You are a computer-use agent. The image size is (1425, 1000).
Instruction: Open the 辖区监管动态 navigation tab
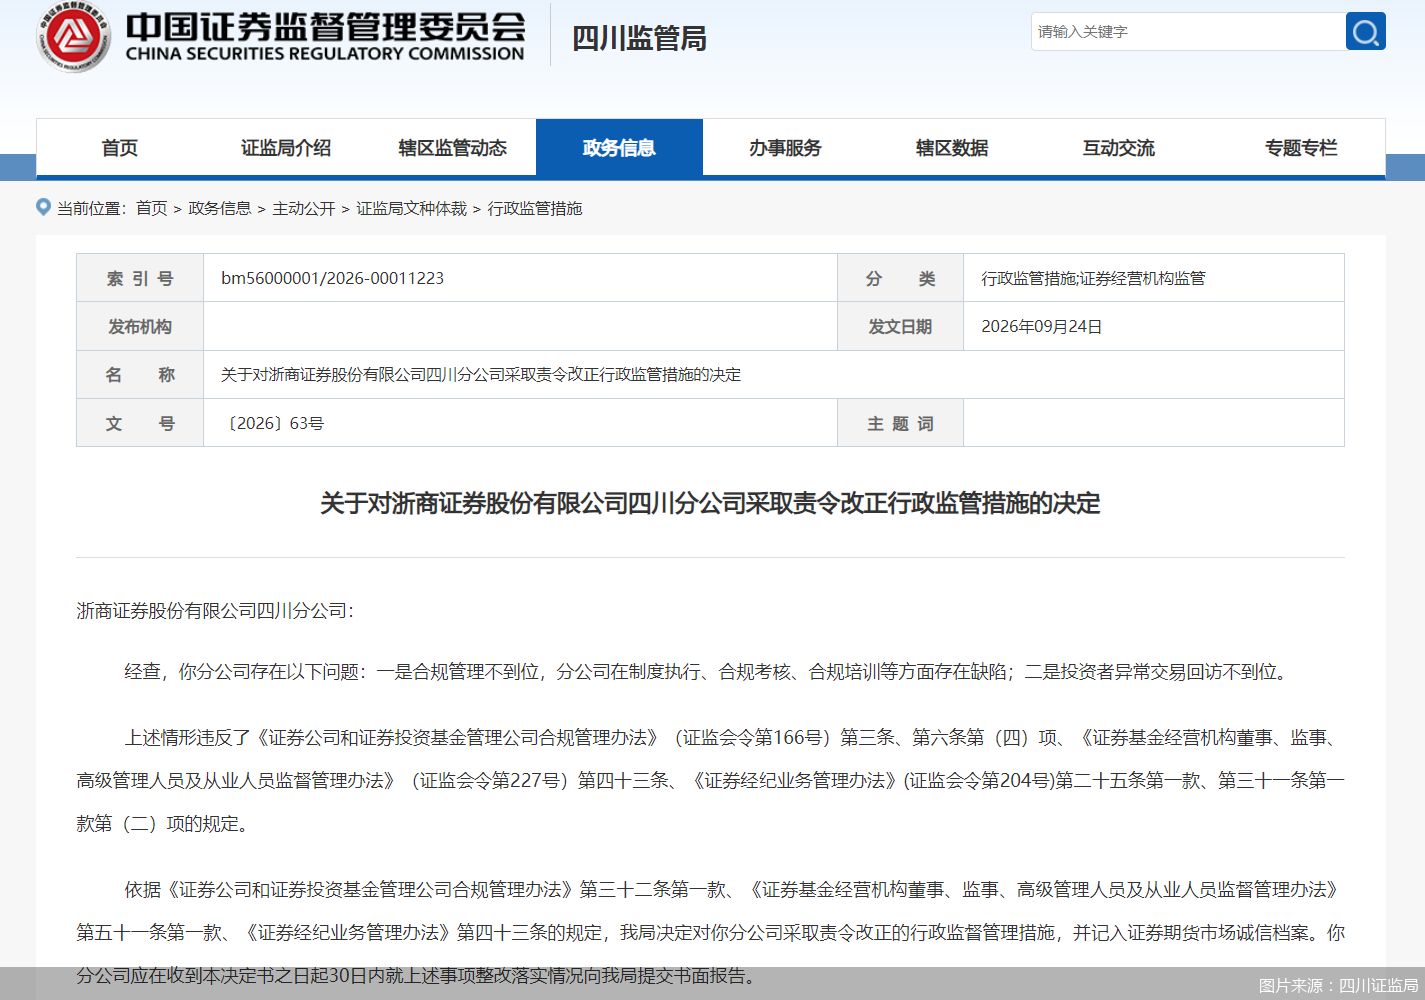(x=453, y=148)
